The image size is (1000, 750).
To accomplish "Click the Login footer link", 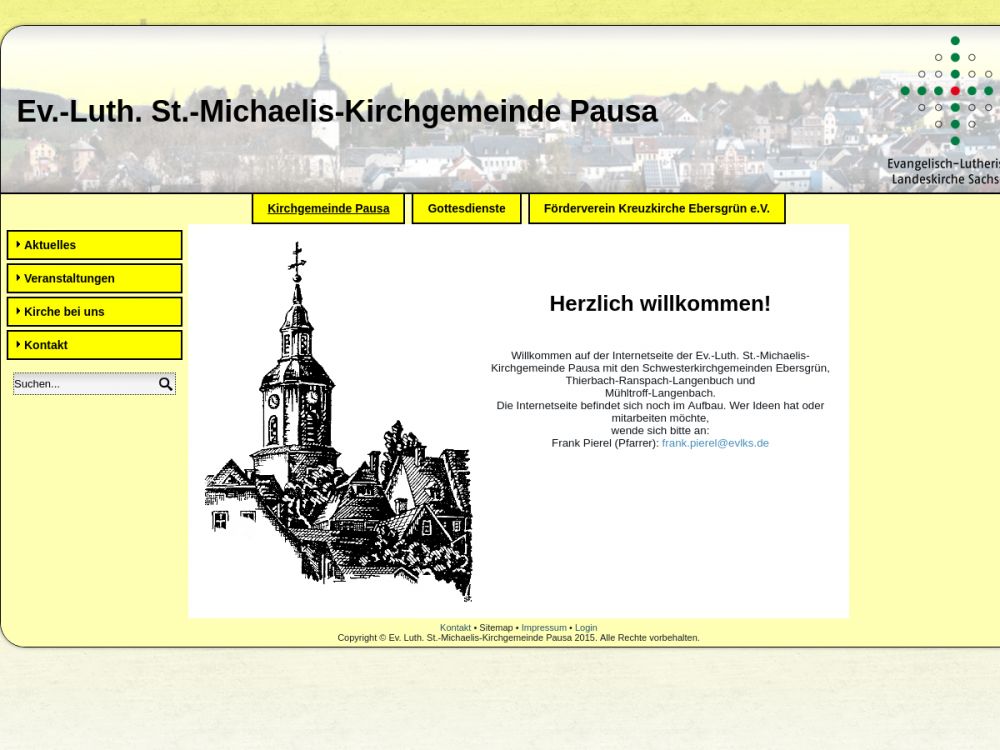I will pyautogui.click(x=586, y=628).
